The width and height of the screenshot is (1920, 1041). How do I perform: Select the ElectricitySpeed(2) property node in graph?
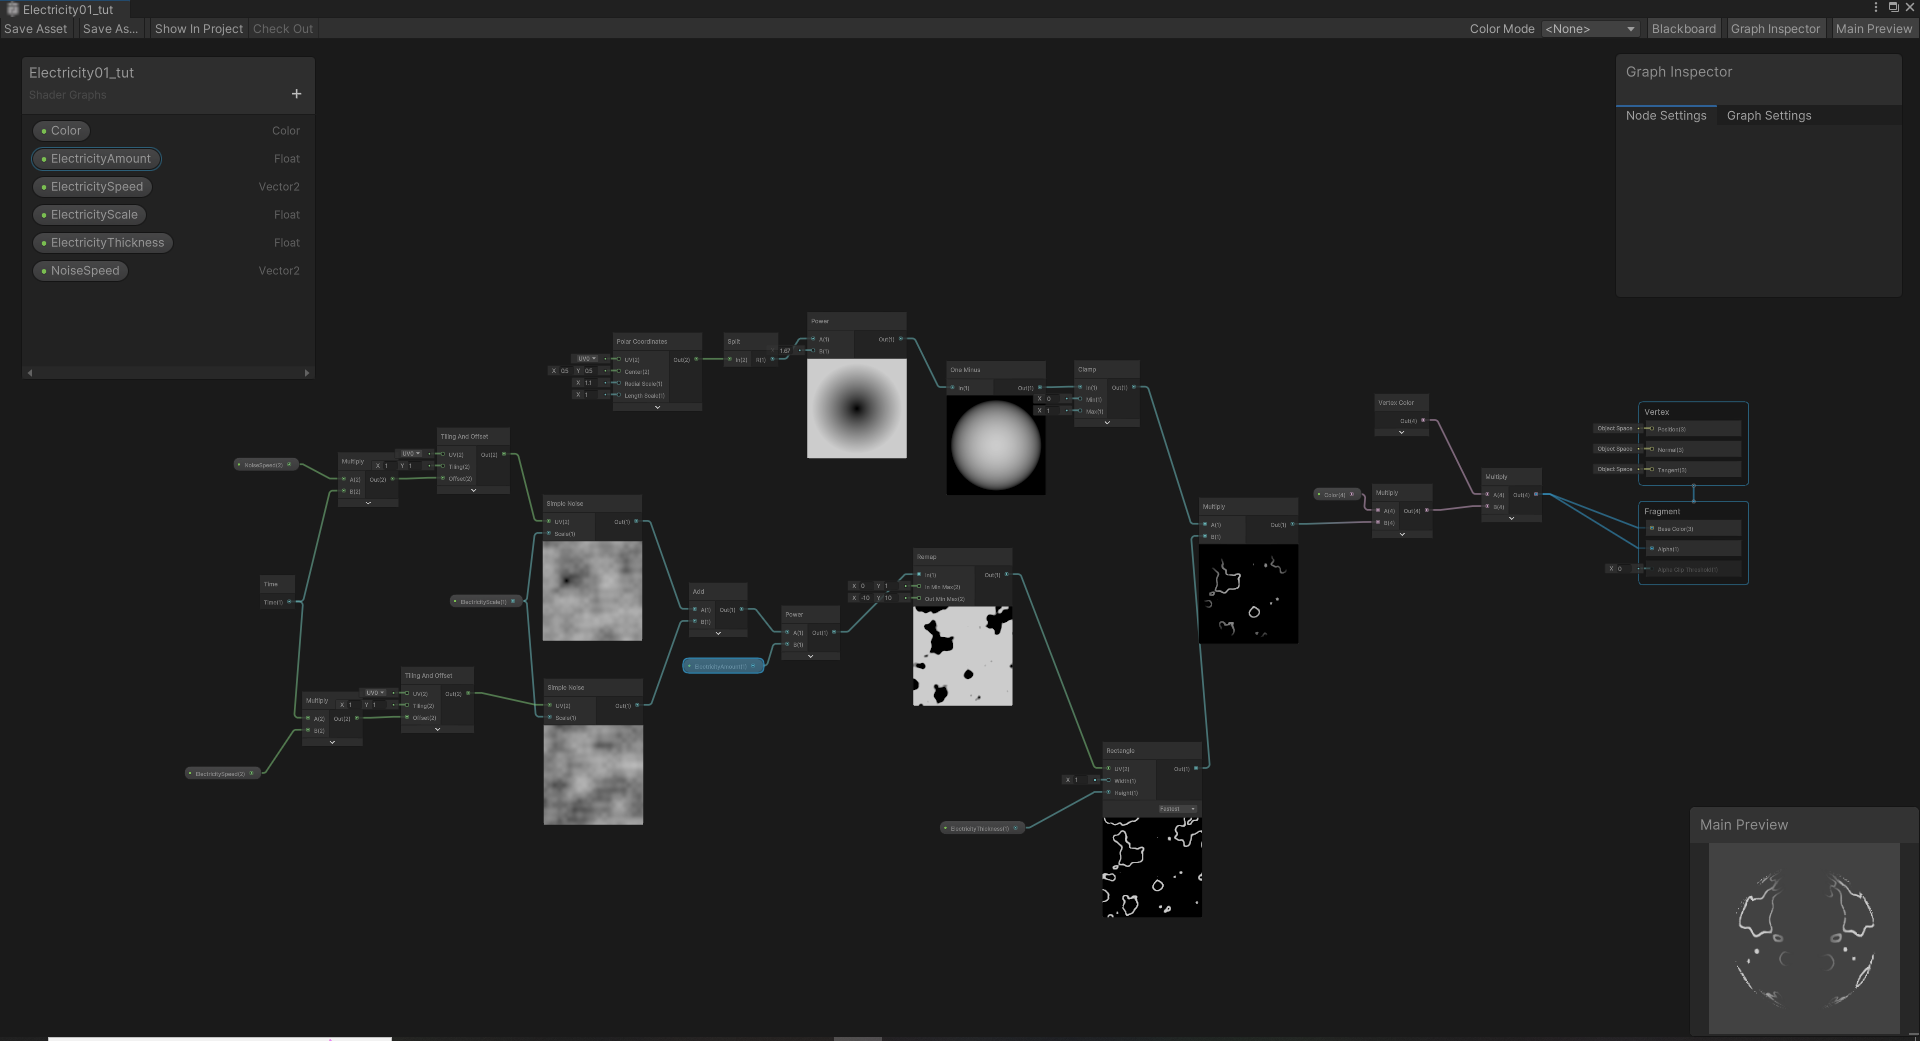222,773
